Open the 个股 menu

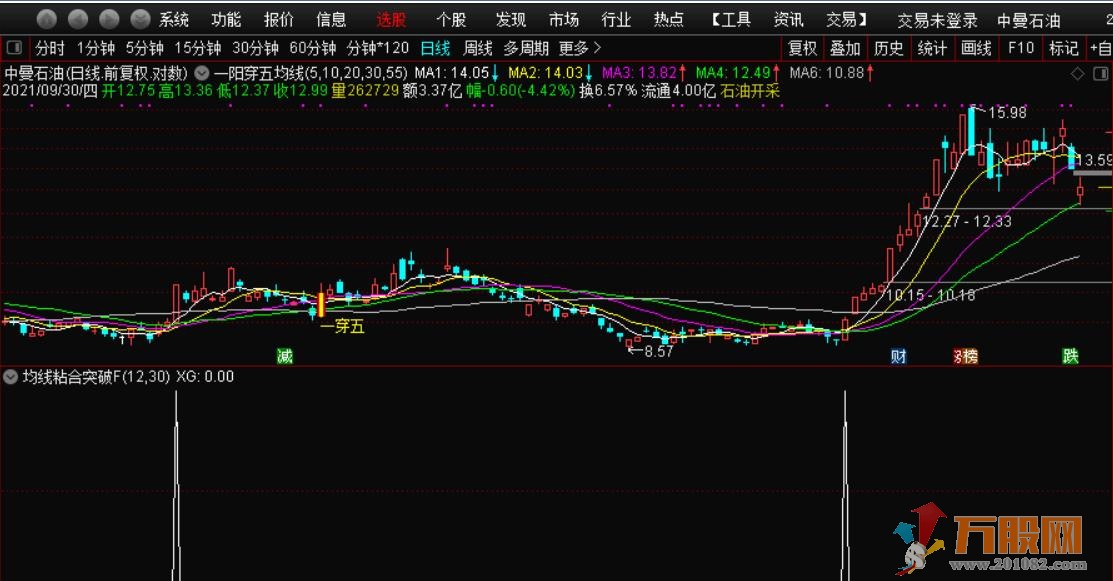pos(451,20)
